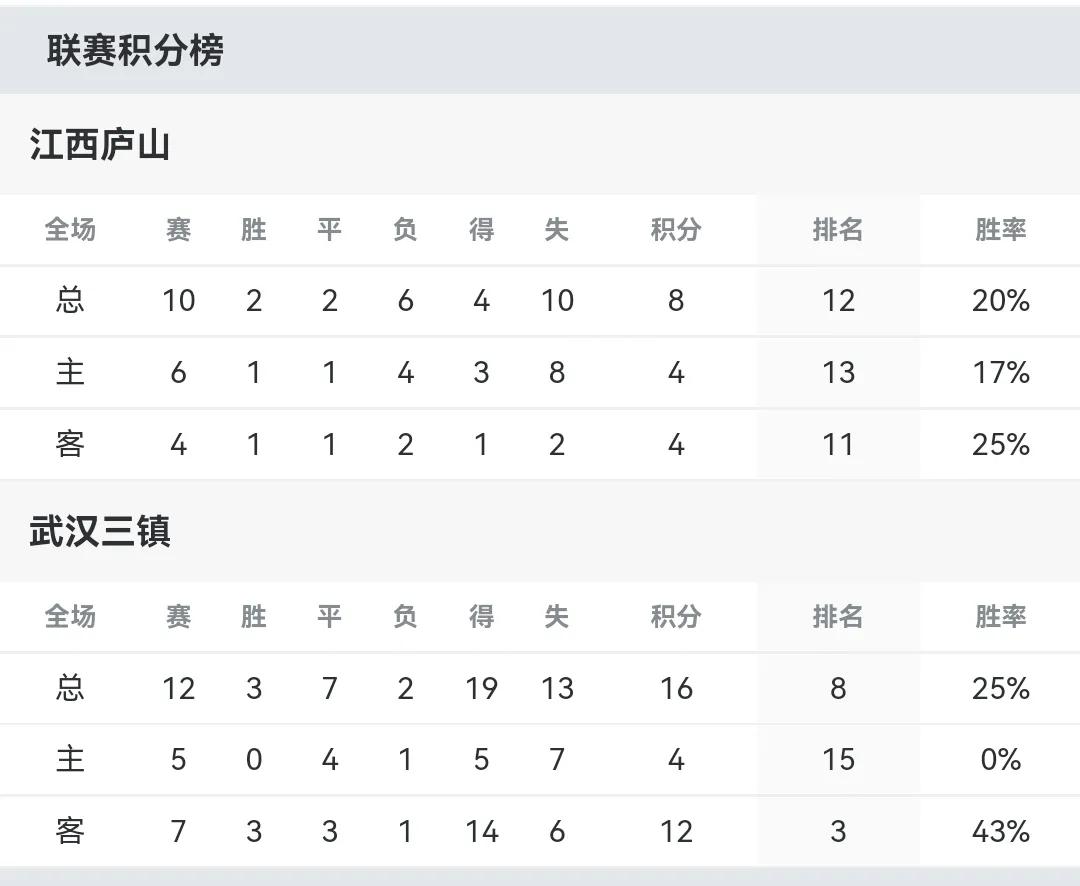Viewport: 1080px width, 886px height.
Task: Click 武汉三镇's total points value 16
Action: (x=676, y=688)
